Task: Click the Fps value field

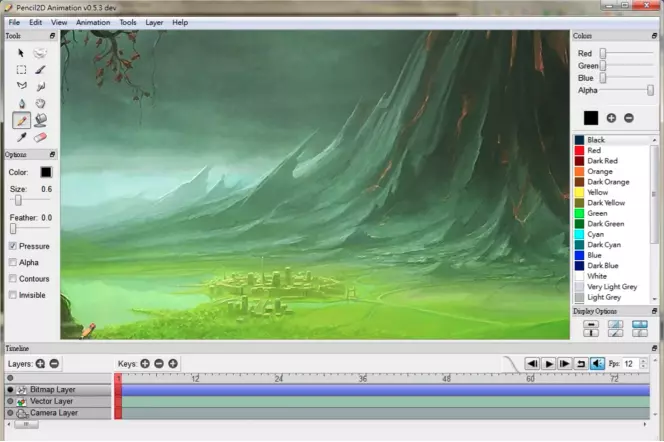Action: pyautogui.click(x=631, y=364)
